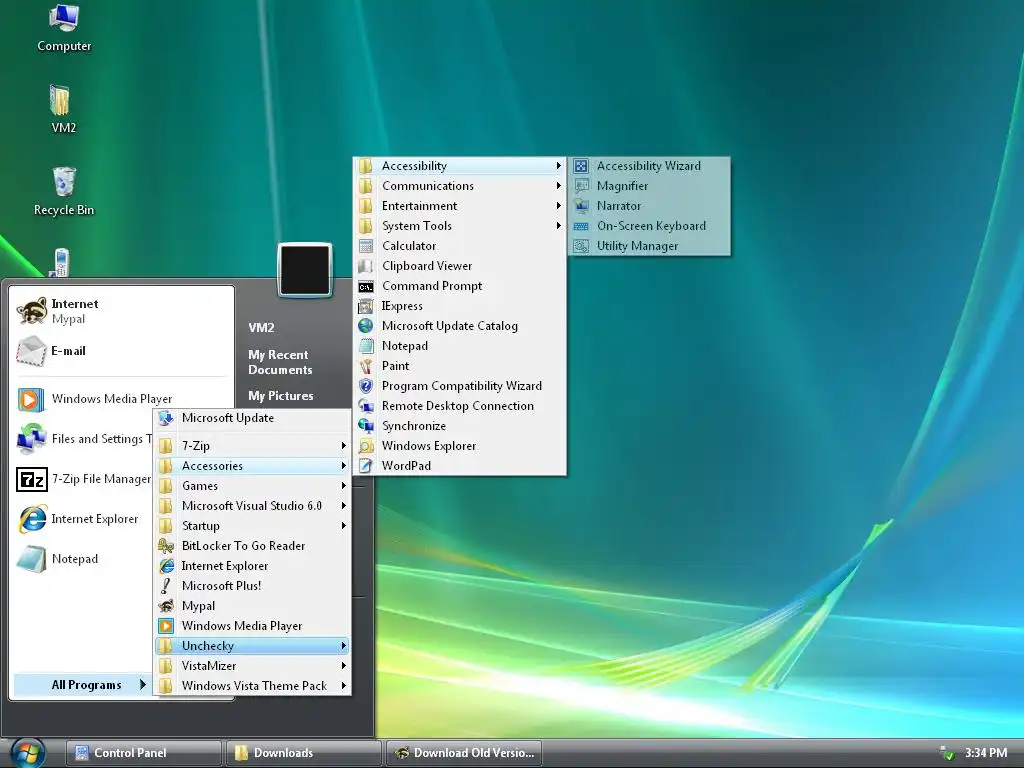The height and width of the screenshot is (768, 1024).
Task: Switch to Downloads taskbar button
Action: 304,753
